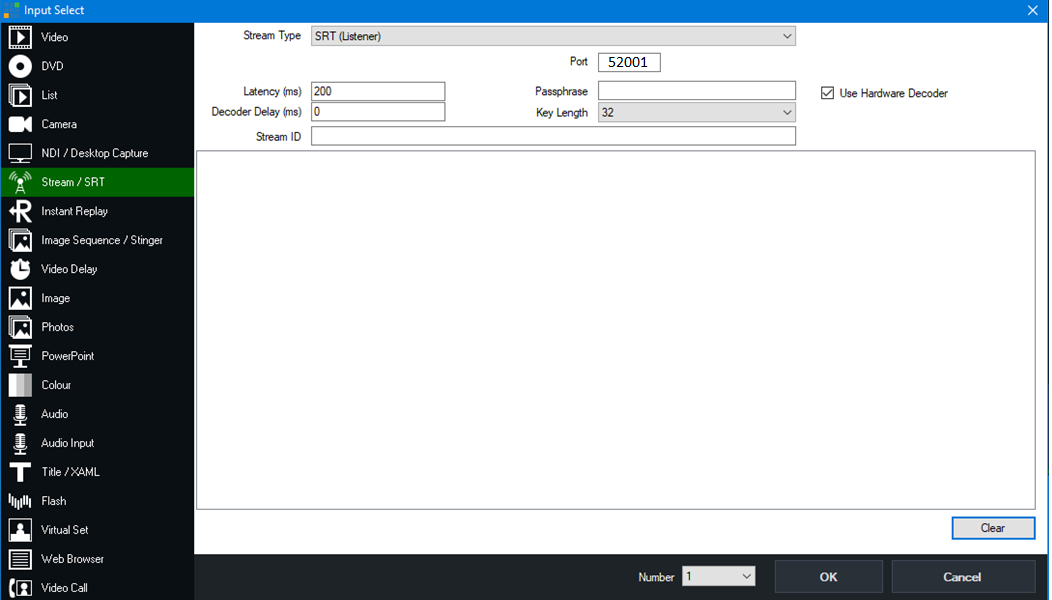1052x600 pixels.
Task: Toggle the Use Hardware Decoder checkbox
Action: click(x=827, y=93)
